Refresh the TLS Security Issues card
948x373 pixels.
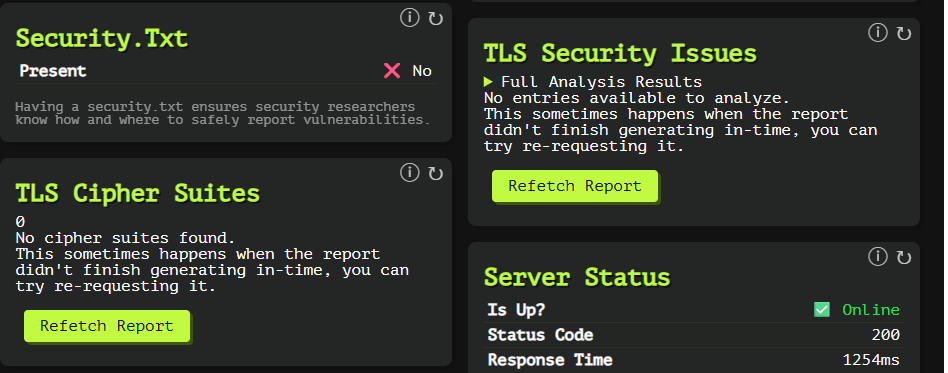pyautogui.click(x=904, y=34)
